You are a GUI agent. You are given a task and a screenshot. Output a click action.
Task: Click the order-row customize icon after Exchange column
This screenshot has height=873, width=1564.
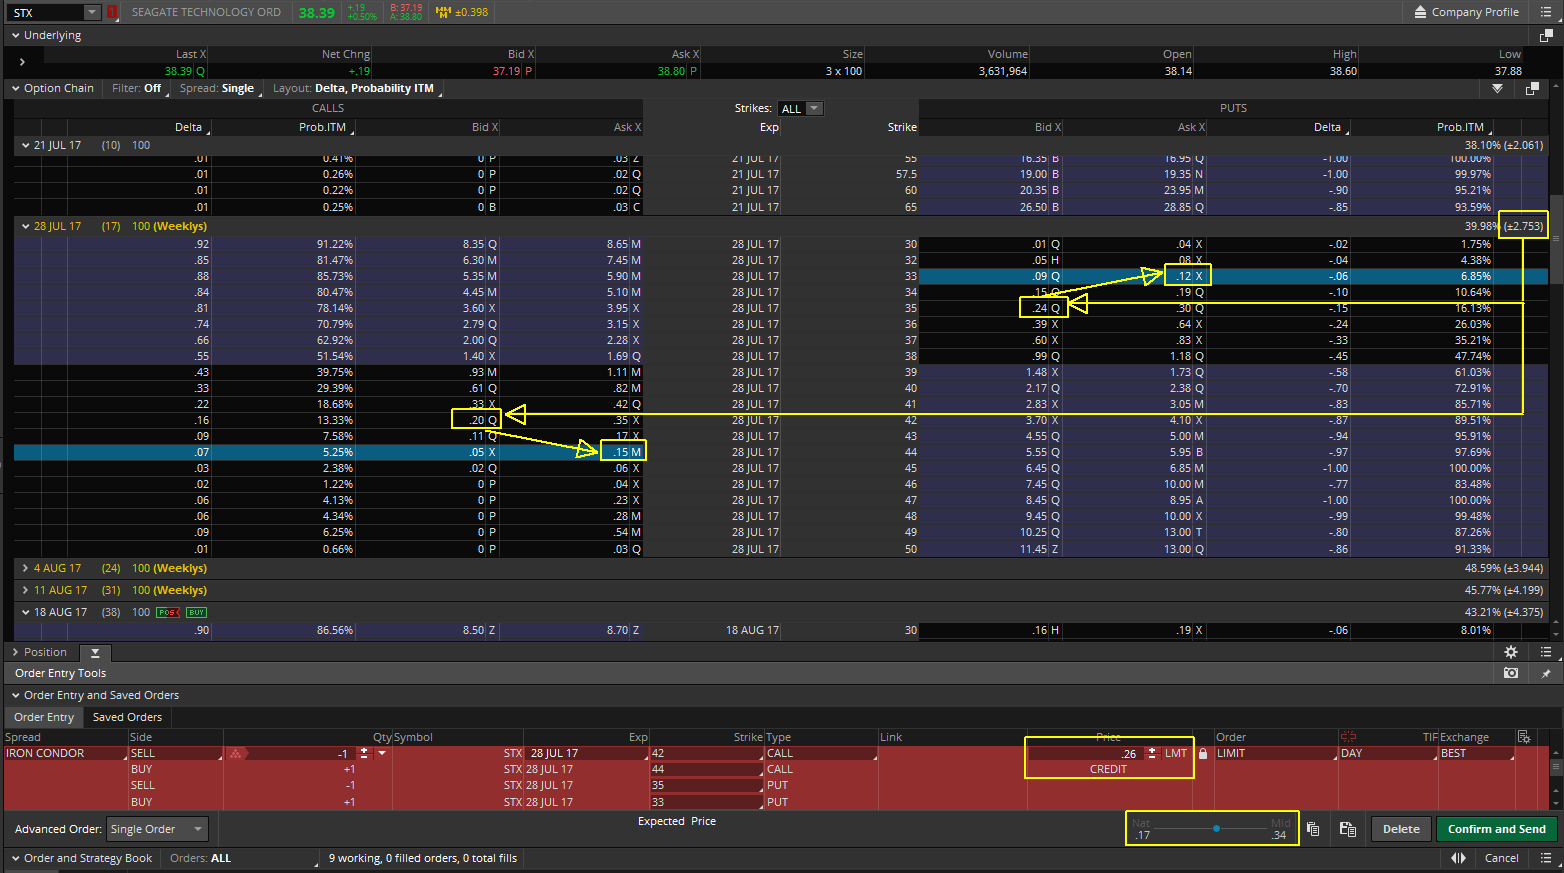1524,737
